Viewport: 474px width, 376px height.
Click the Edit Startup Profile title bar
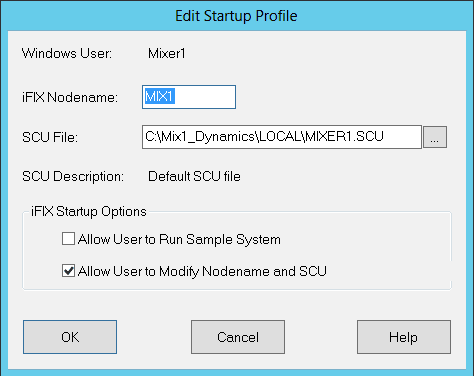(x=237, y=16)
